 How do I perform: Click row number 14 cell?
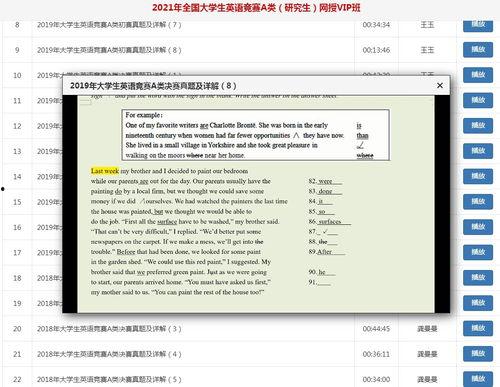click(17, 177)
